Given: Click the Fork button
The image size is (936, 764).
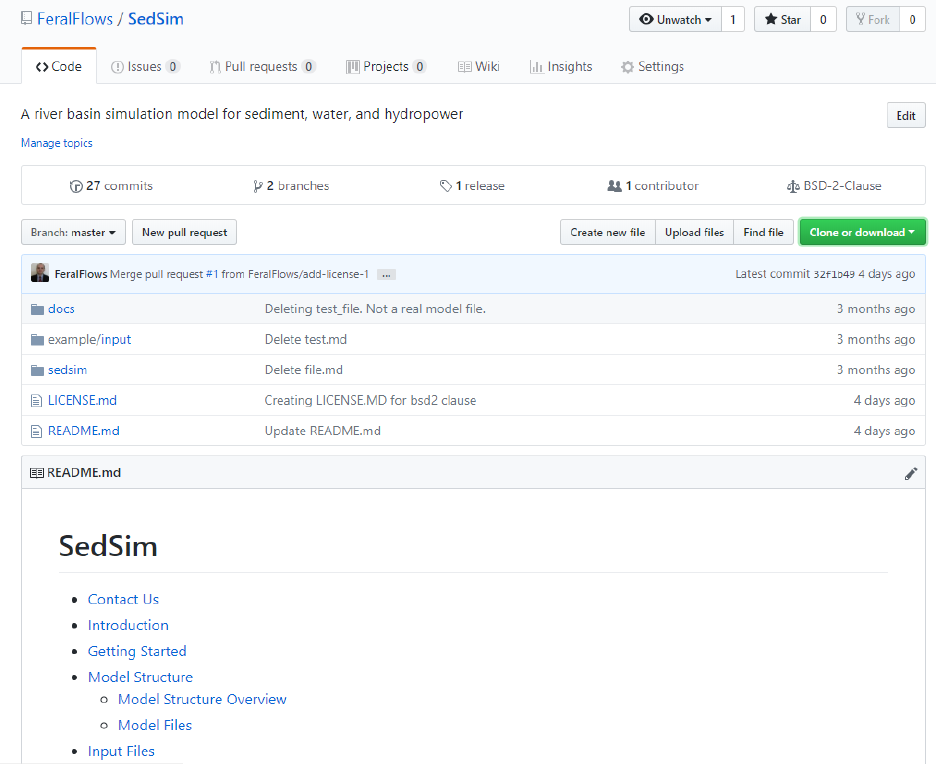Looking at the screenshot, I should click(x=873, y=20).
